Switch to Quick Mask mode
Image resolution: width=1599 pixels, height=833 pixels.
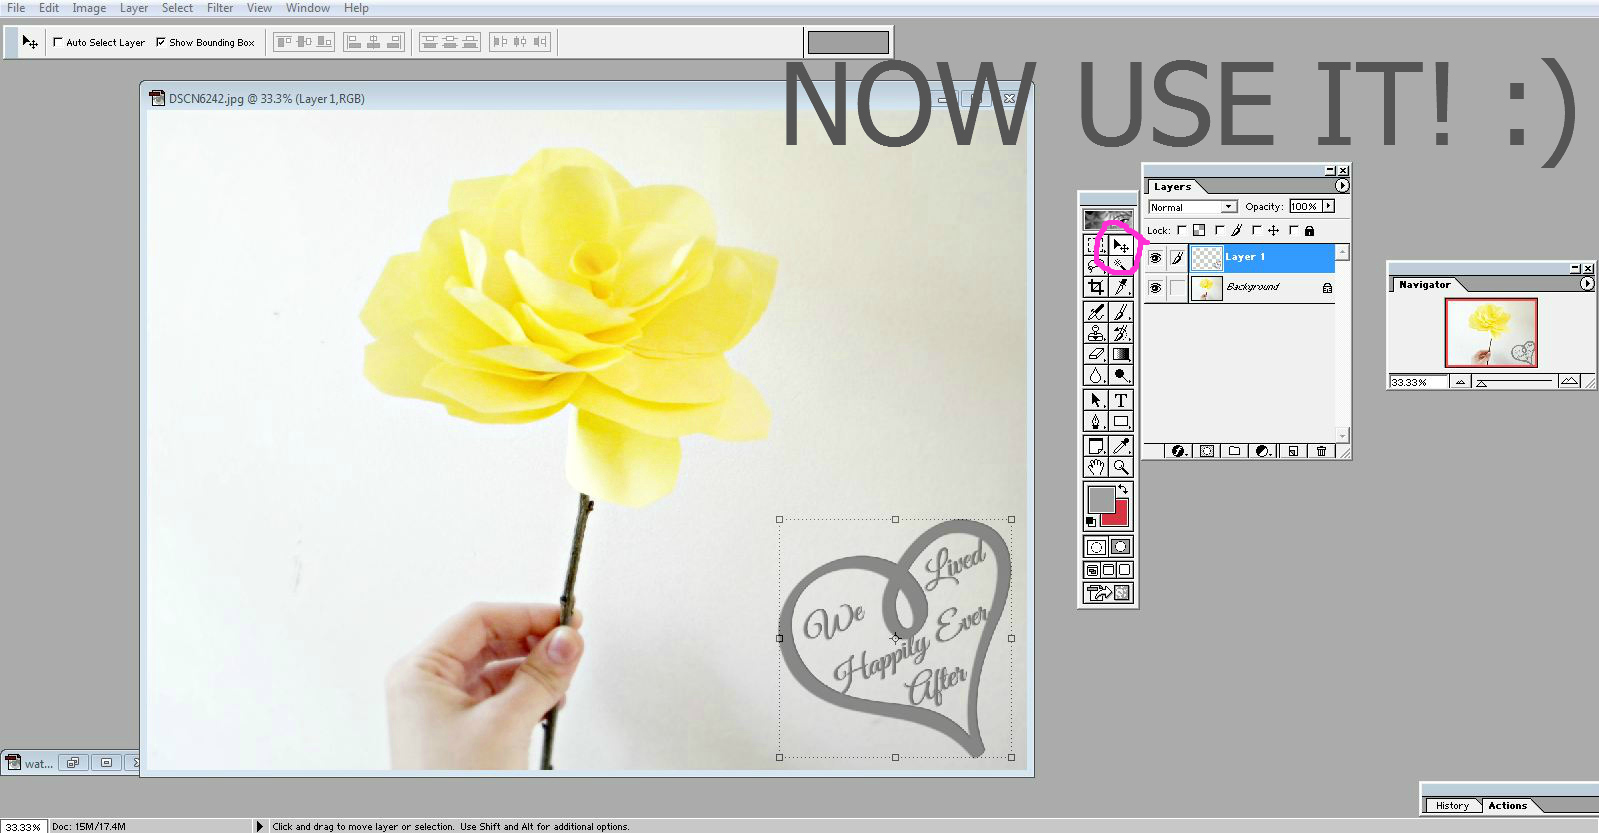(1121, 547)
